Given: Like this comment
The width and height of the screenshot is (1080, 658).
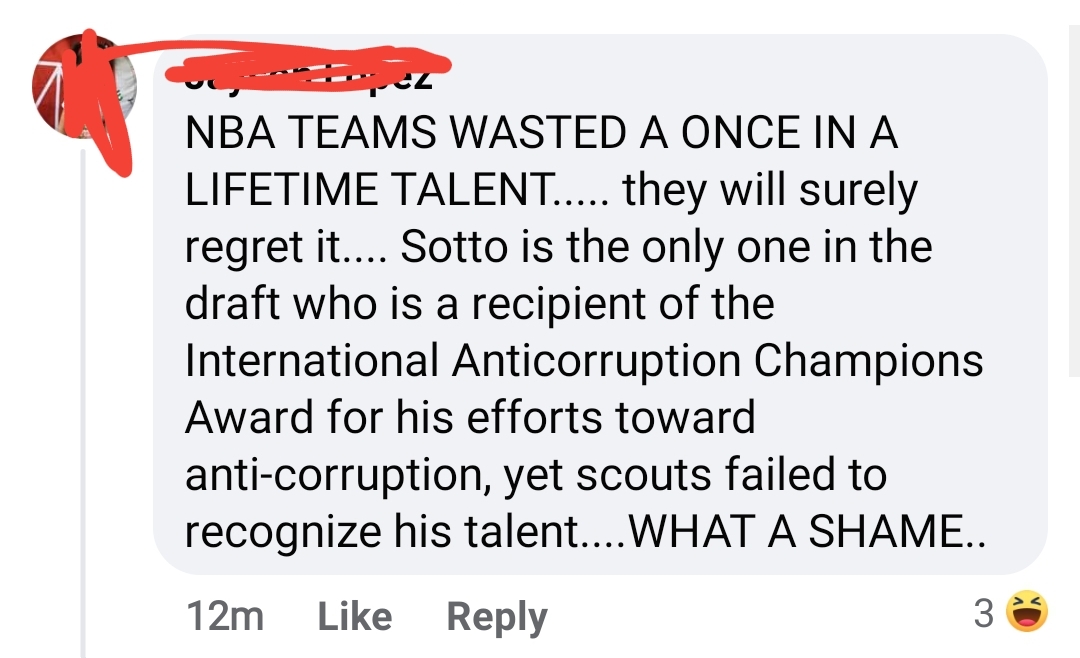Looking at the screenshot, I should pos(355,615).
